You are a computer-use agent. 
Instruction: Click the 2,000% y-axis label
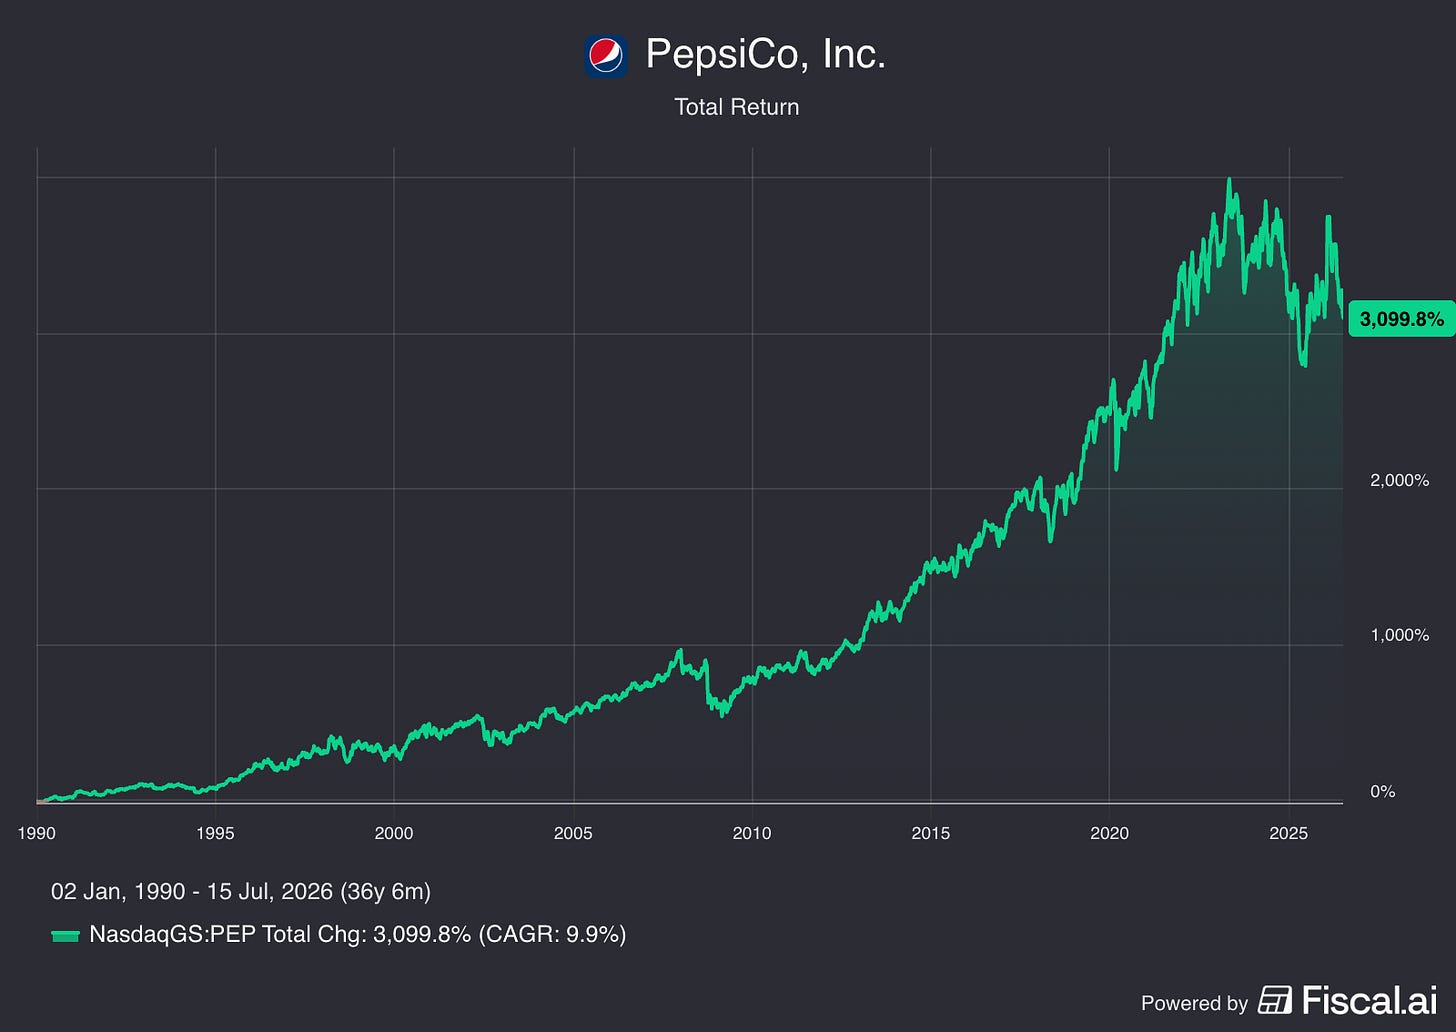pyautogui.click(x=1399, y=480)
